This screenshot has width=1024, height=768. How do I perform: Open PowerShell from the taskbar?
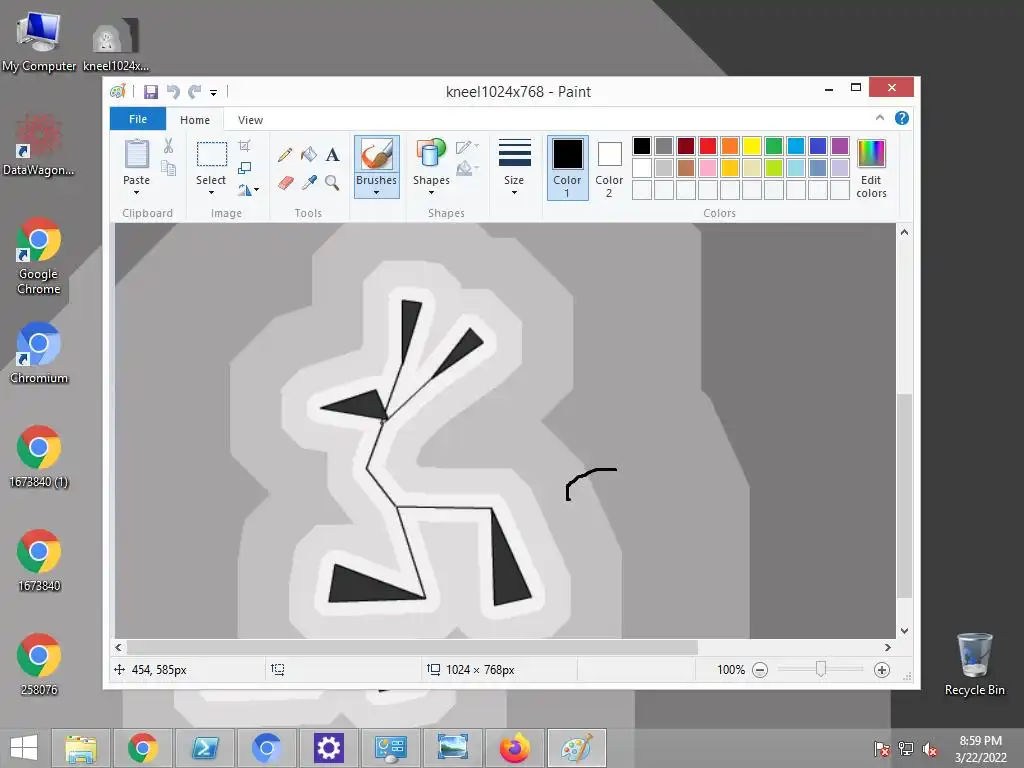point(204,748)
